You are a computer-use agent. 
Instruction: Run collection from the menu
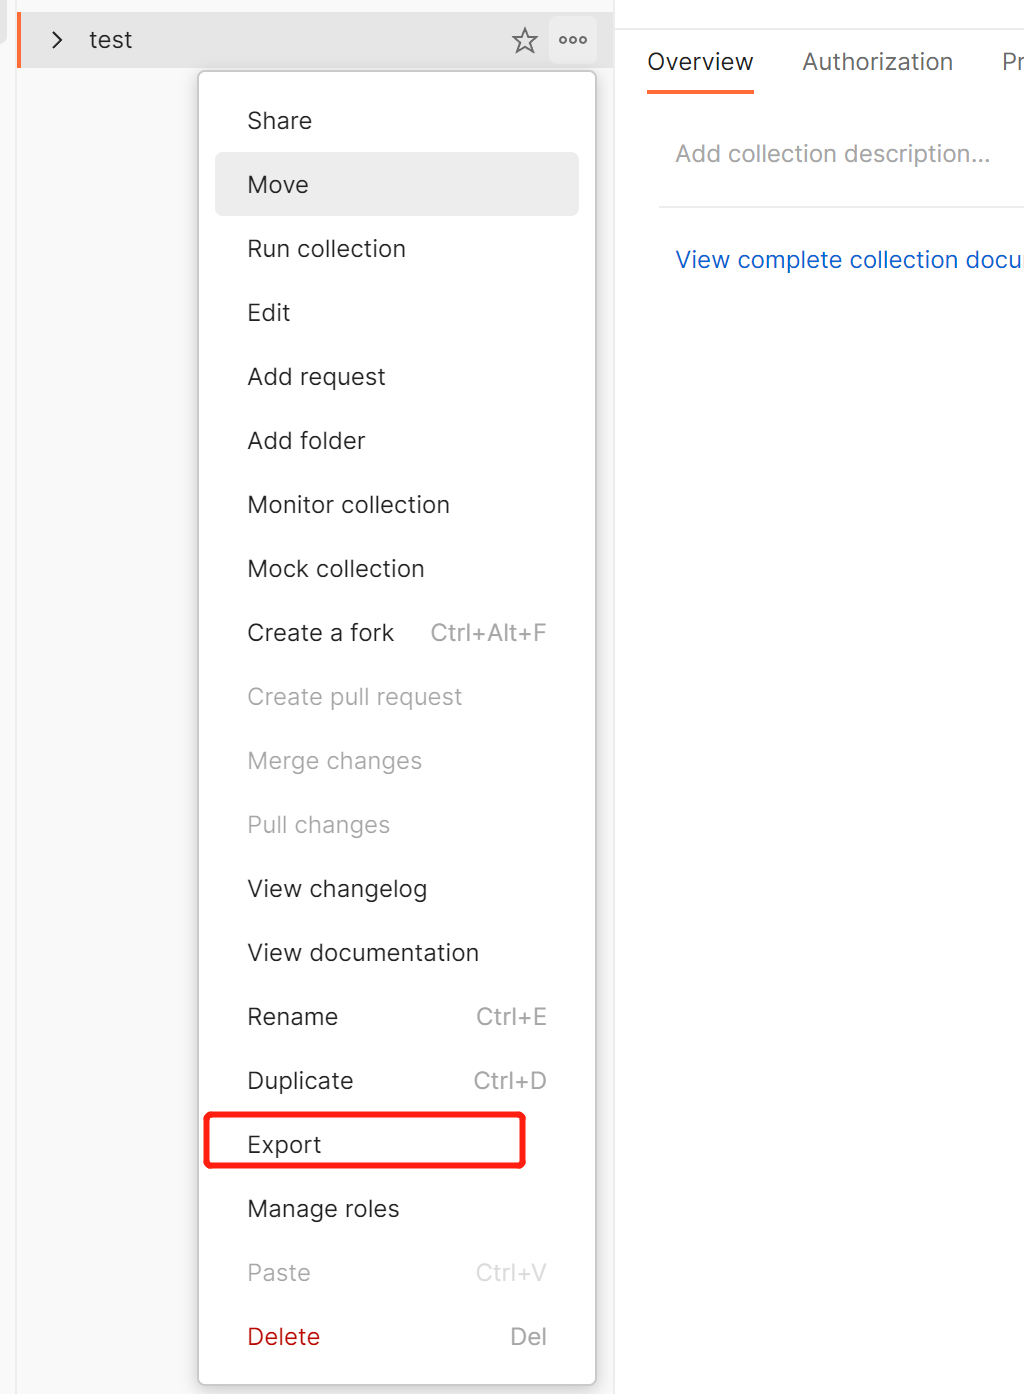pos(326,249)
